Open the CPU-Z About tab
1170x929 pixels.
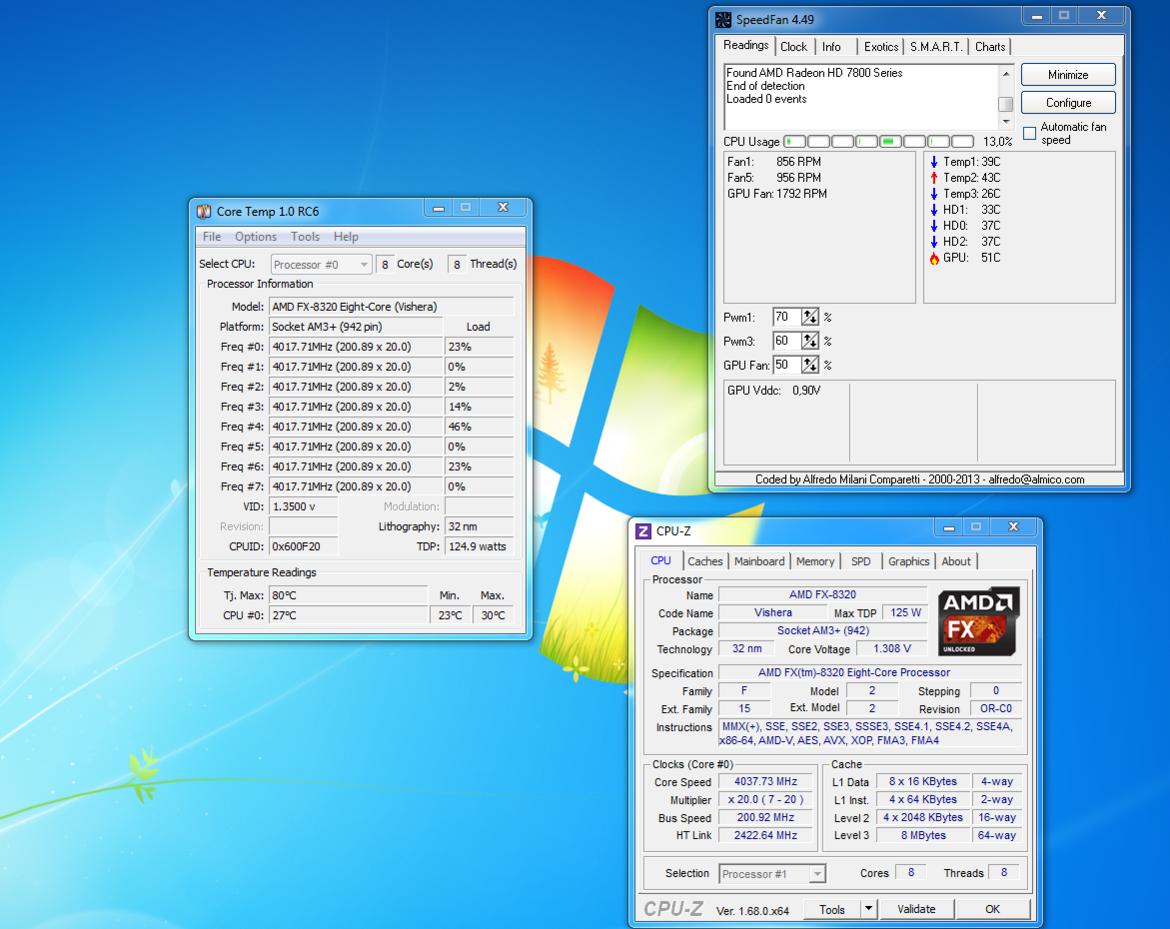[x=956, y=562]
